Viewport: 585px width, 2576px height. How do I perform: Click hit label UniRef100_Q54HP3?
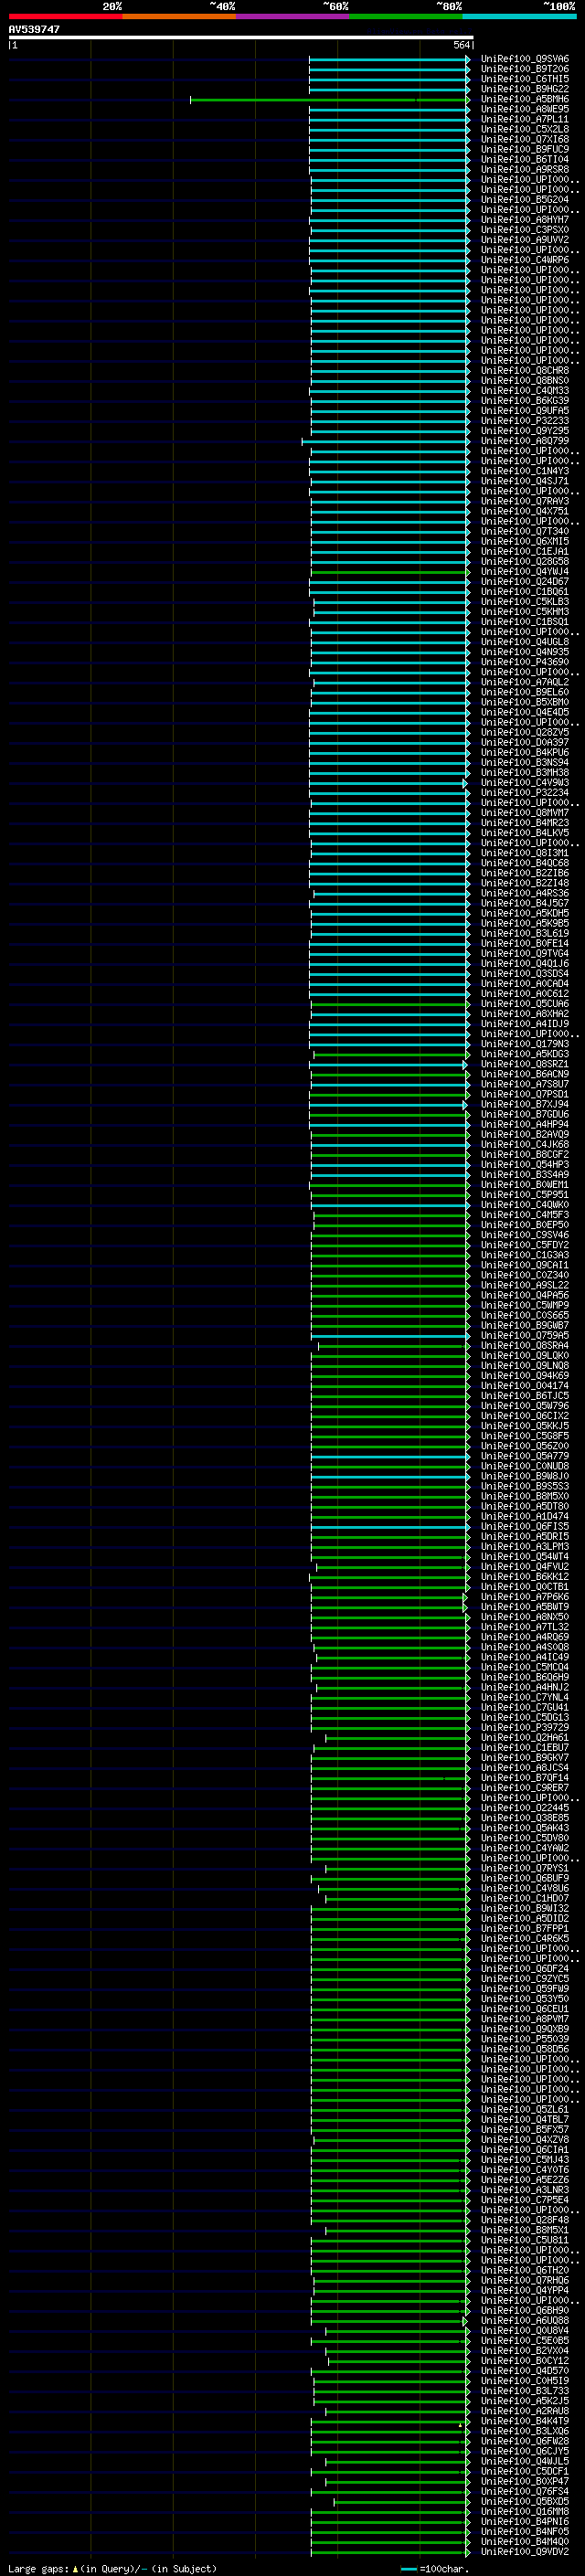(x=525, y=1164)
